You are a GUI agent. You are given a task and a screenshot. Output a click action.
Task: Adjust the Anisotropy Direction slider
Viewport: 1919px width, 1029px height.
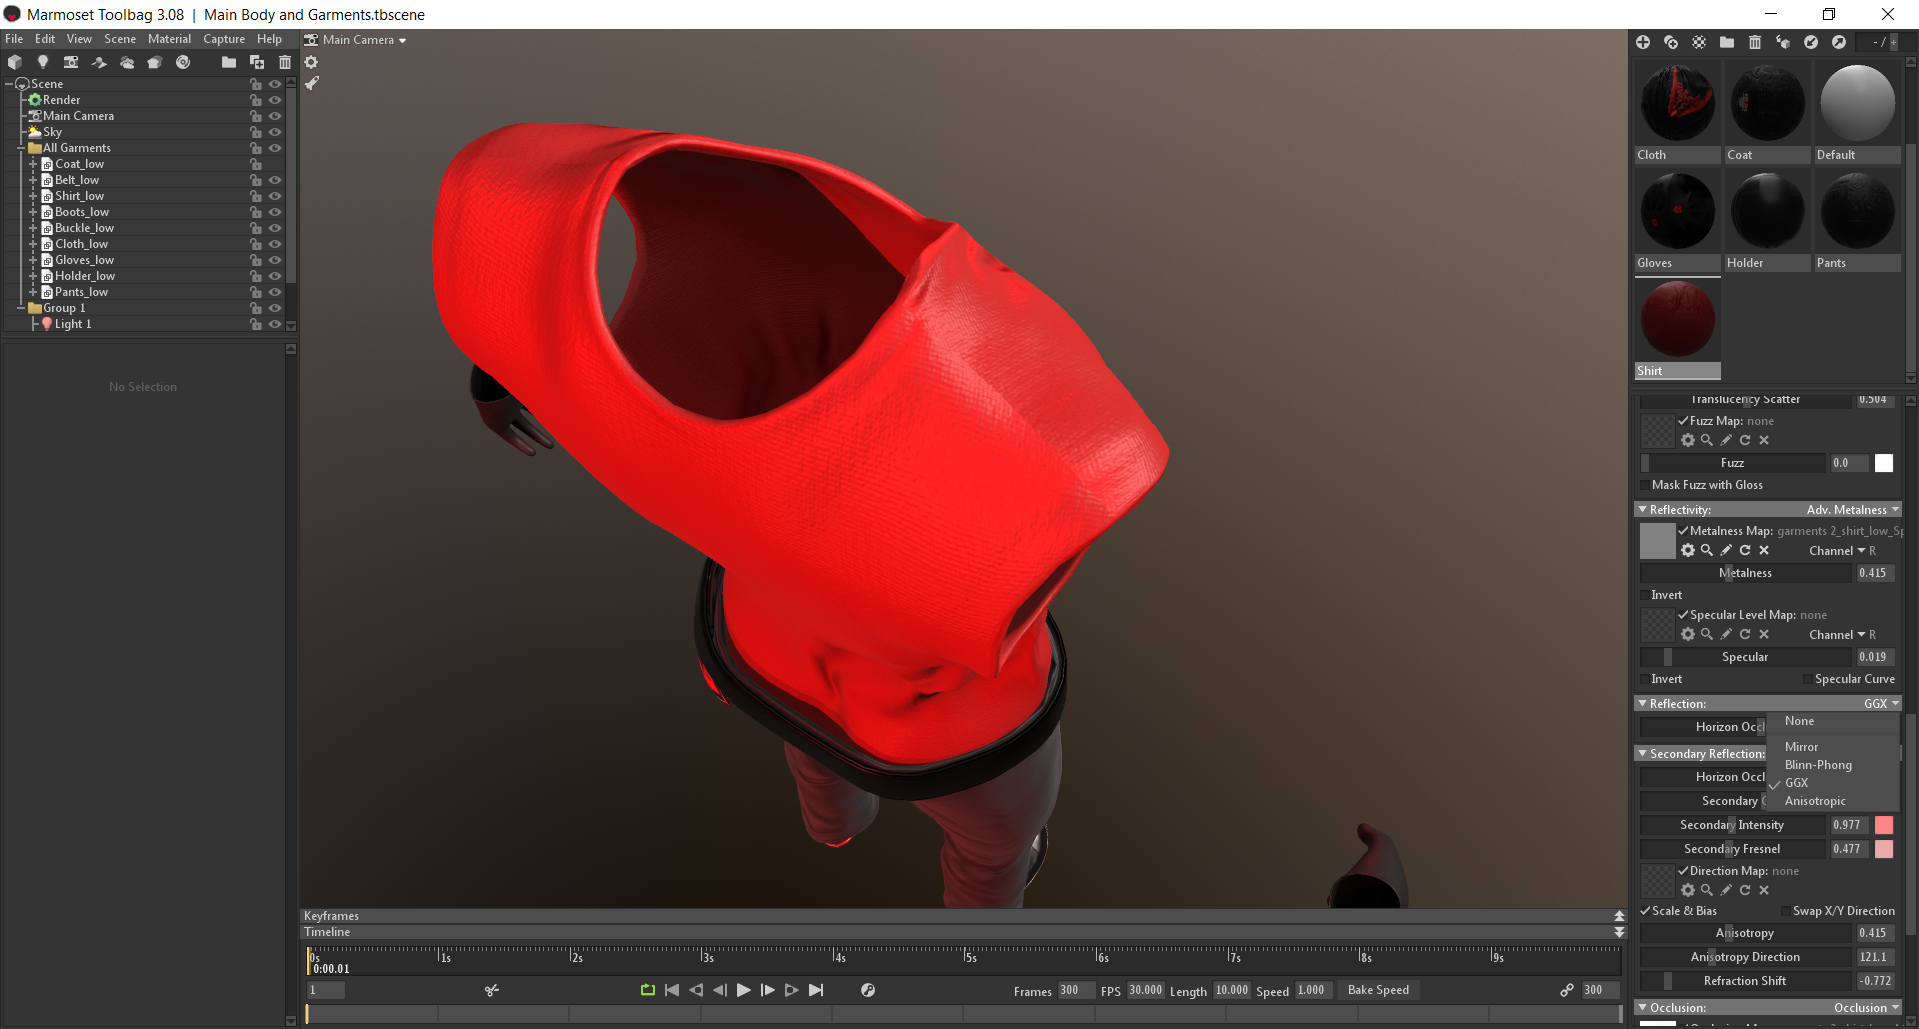point(1745,957)
